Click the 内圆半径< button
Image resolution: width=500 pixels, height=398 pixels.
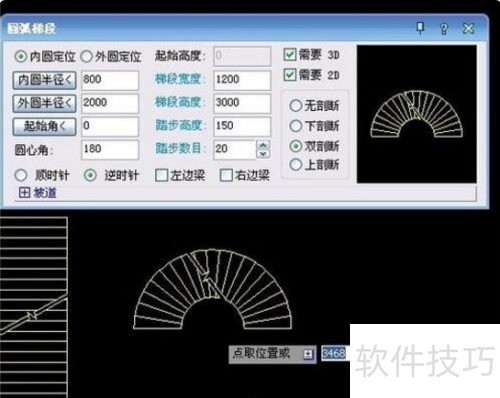point(44,80)
